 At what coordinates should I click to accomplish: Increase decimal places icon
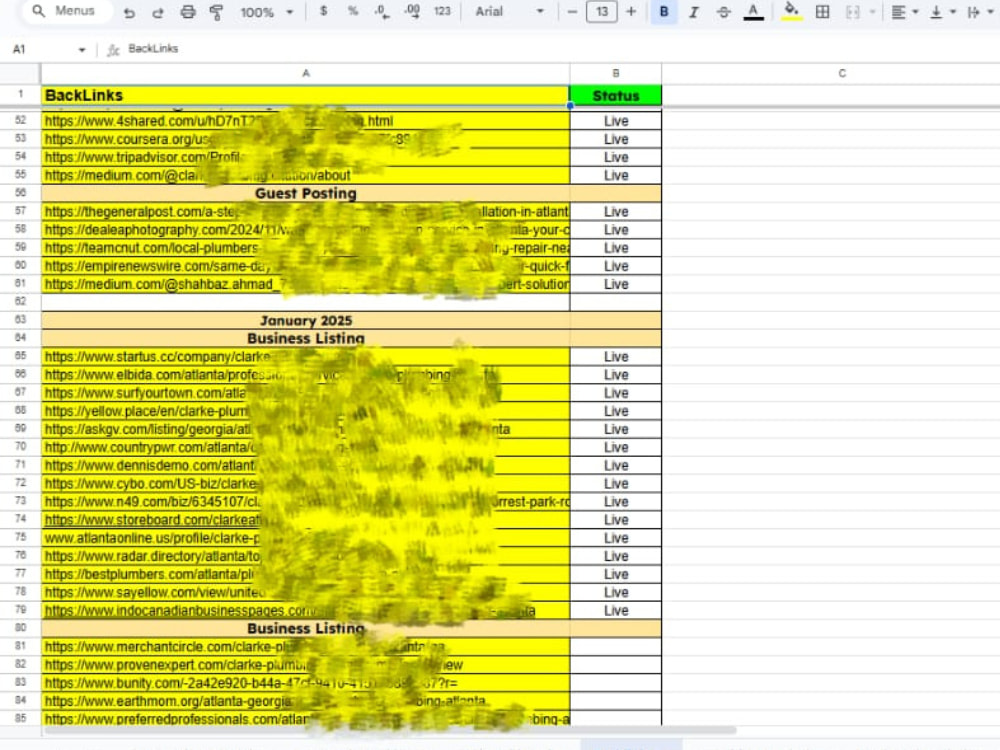click(x=412, y=11)
